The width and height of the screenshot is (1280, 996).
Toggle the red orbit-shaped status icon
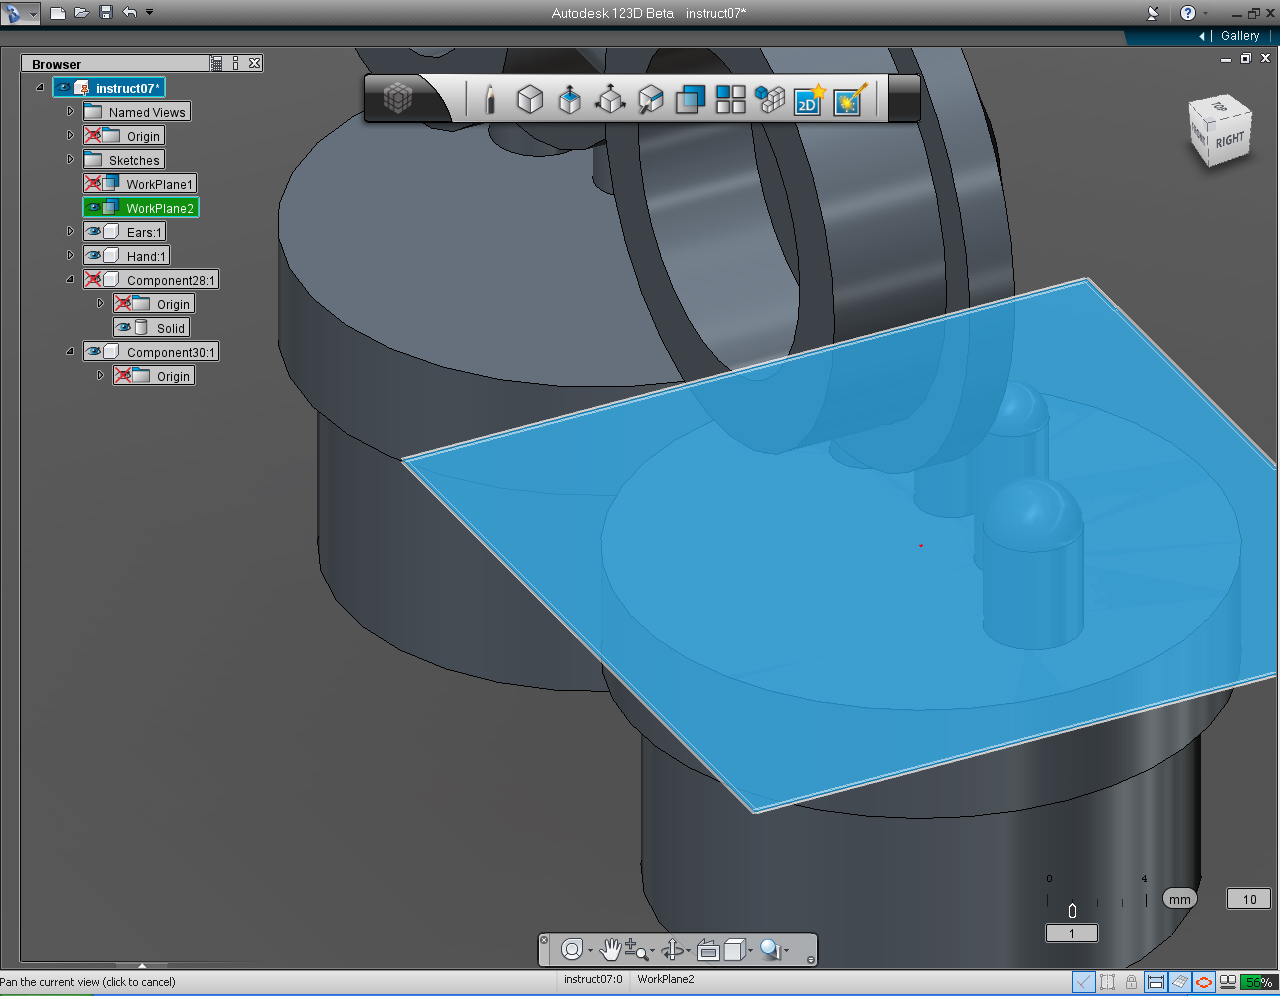(1204, 982)
